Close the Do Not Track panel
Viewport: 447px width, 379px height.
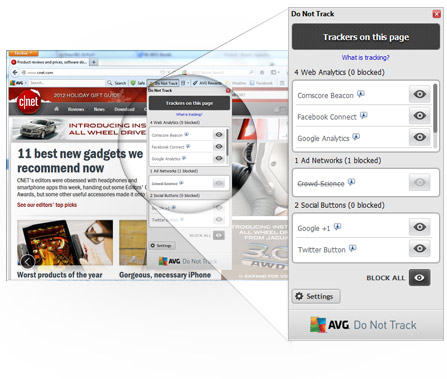[437, 14]
